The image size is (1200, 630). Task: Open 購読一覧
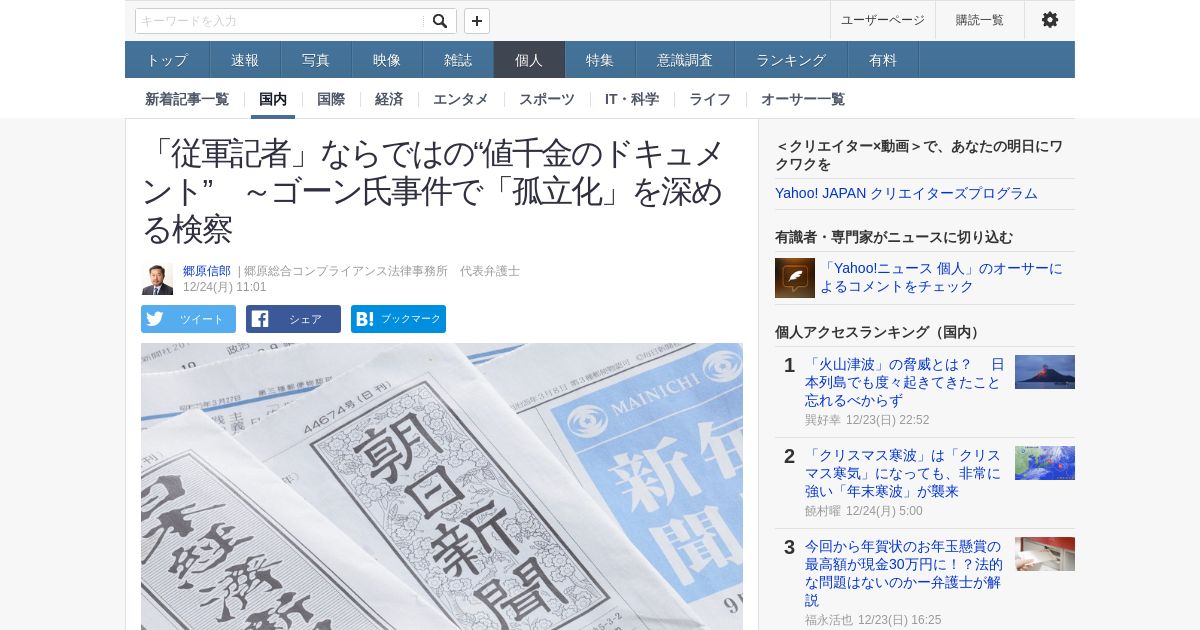click(980, 20)
